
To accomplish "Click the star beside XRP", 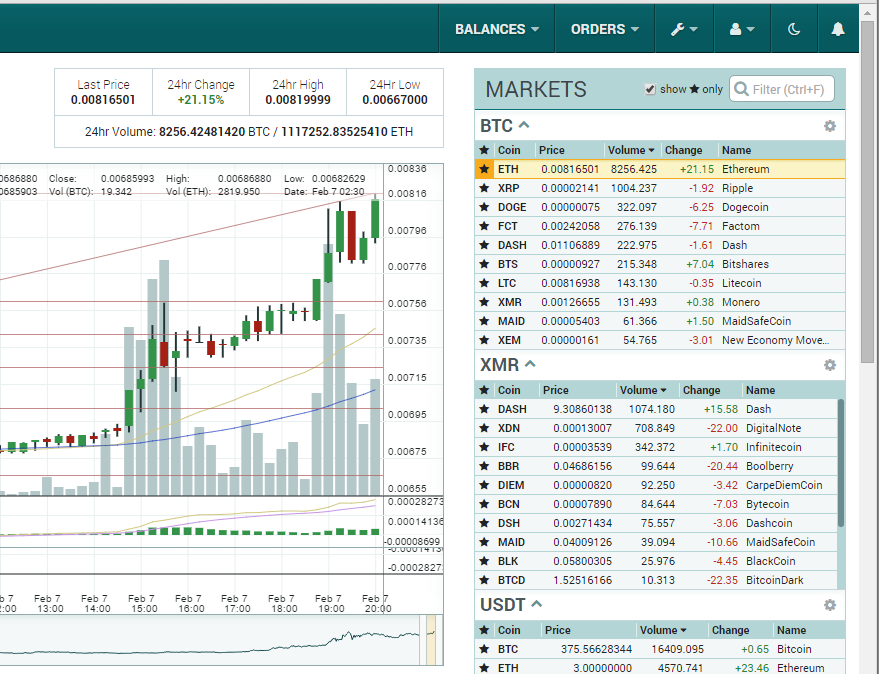I will [x=485, y=188].
